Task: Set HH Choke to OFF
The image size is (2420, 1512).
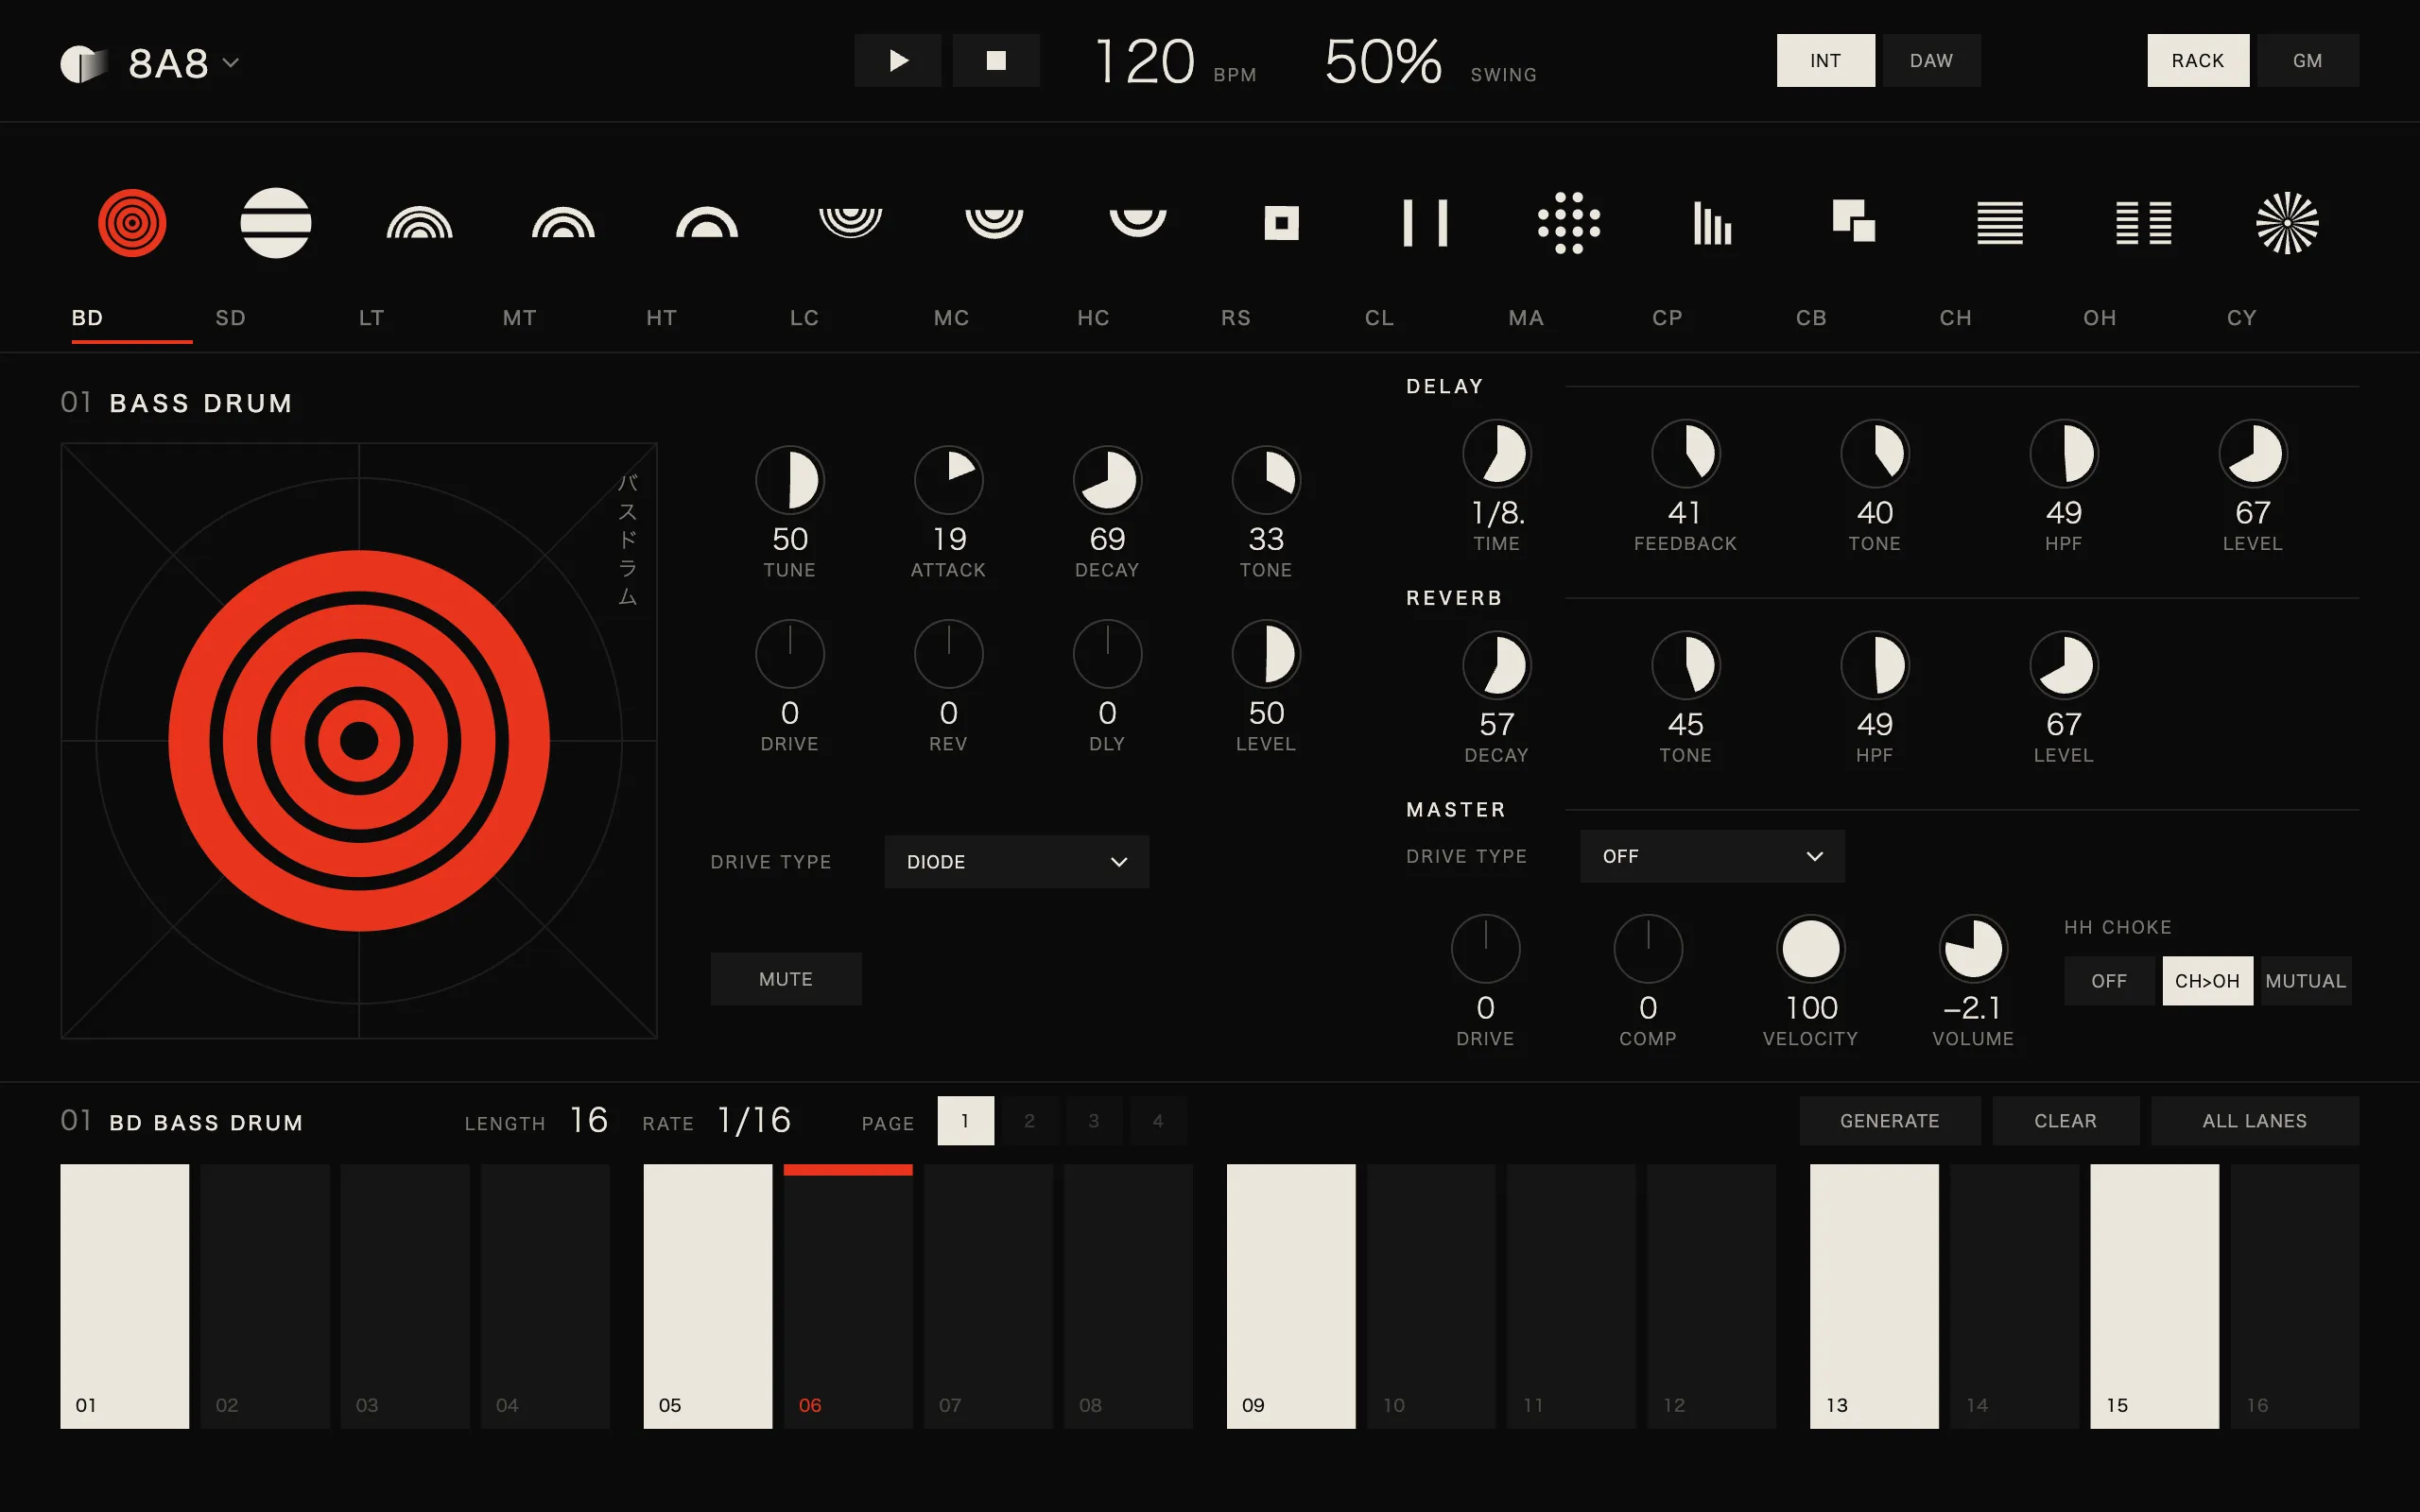Action: point(2109,981)
